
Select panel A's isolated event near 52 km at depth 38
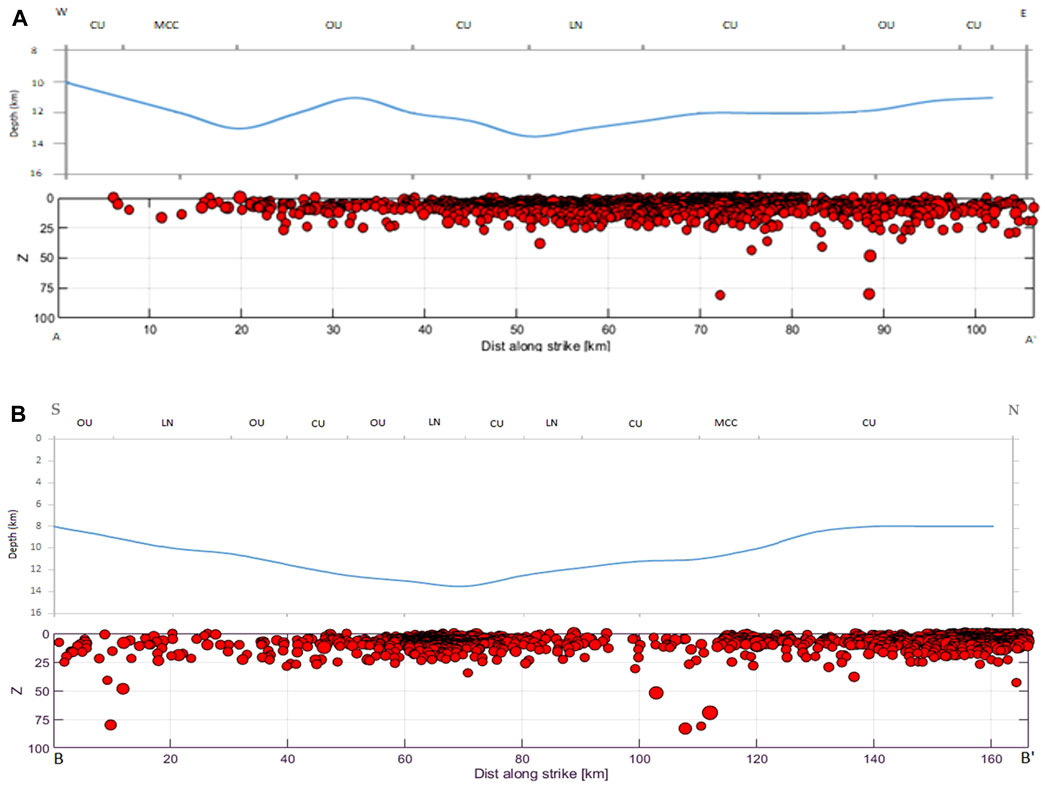click(540, 243)
